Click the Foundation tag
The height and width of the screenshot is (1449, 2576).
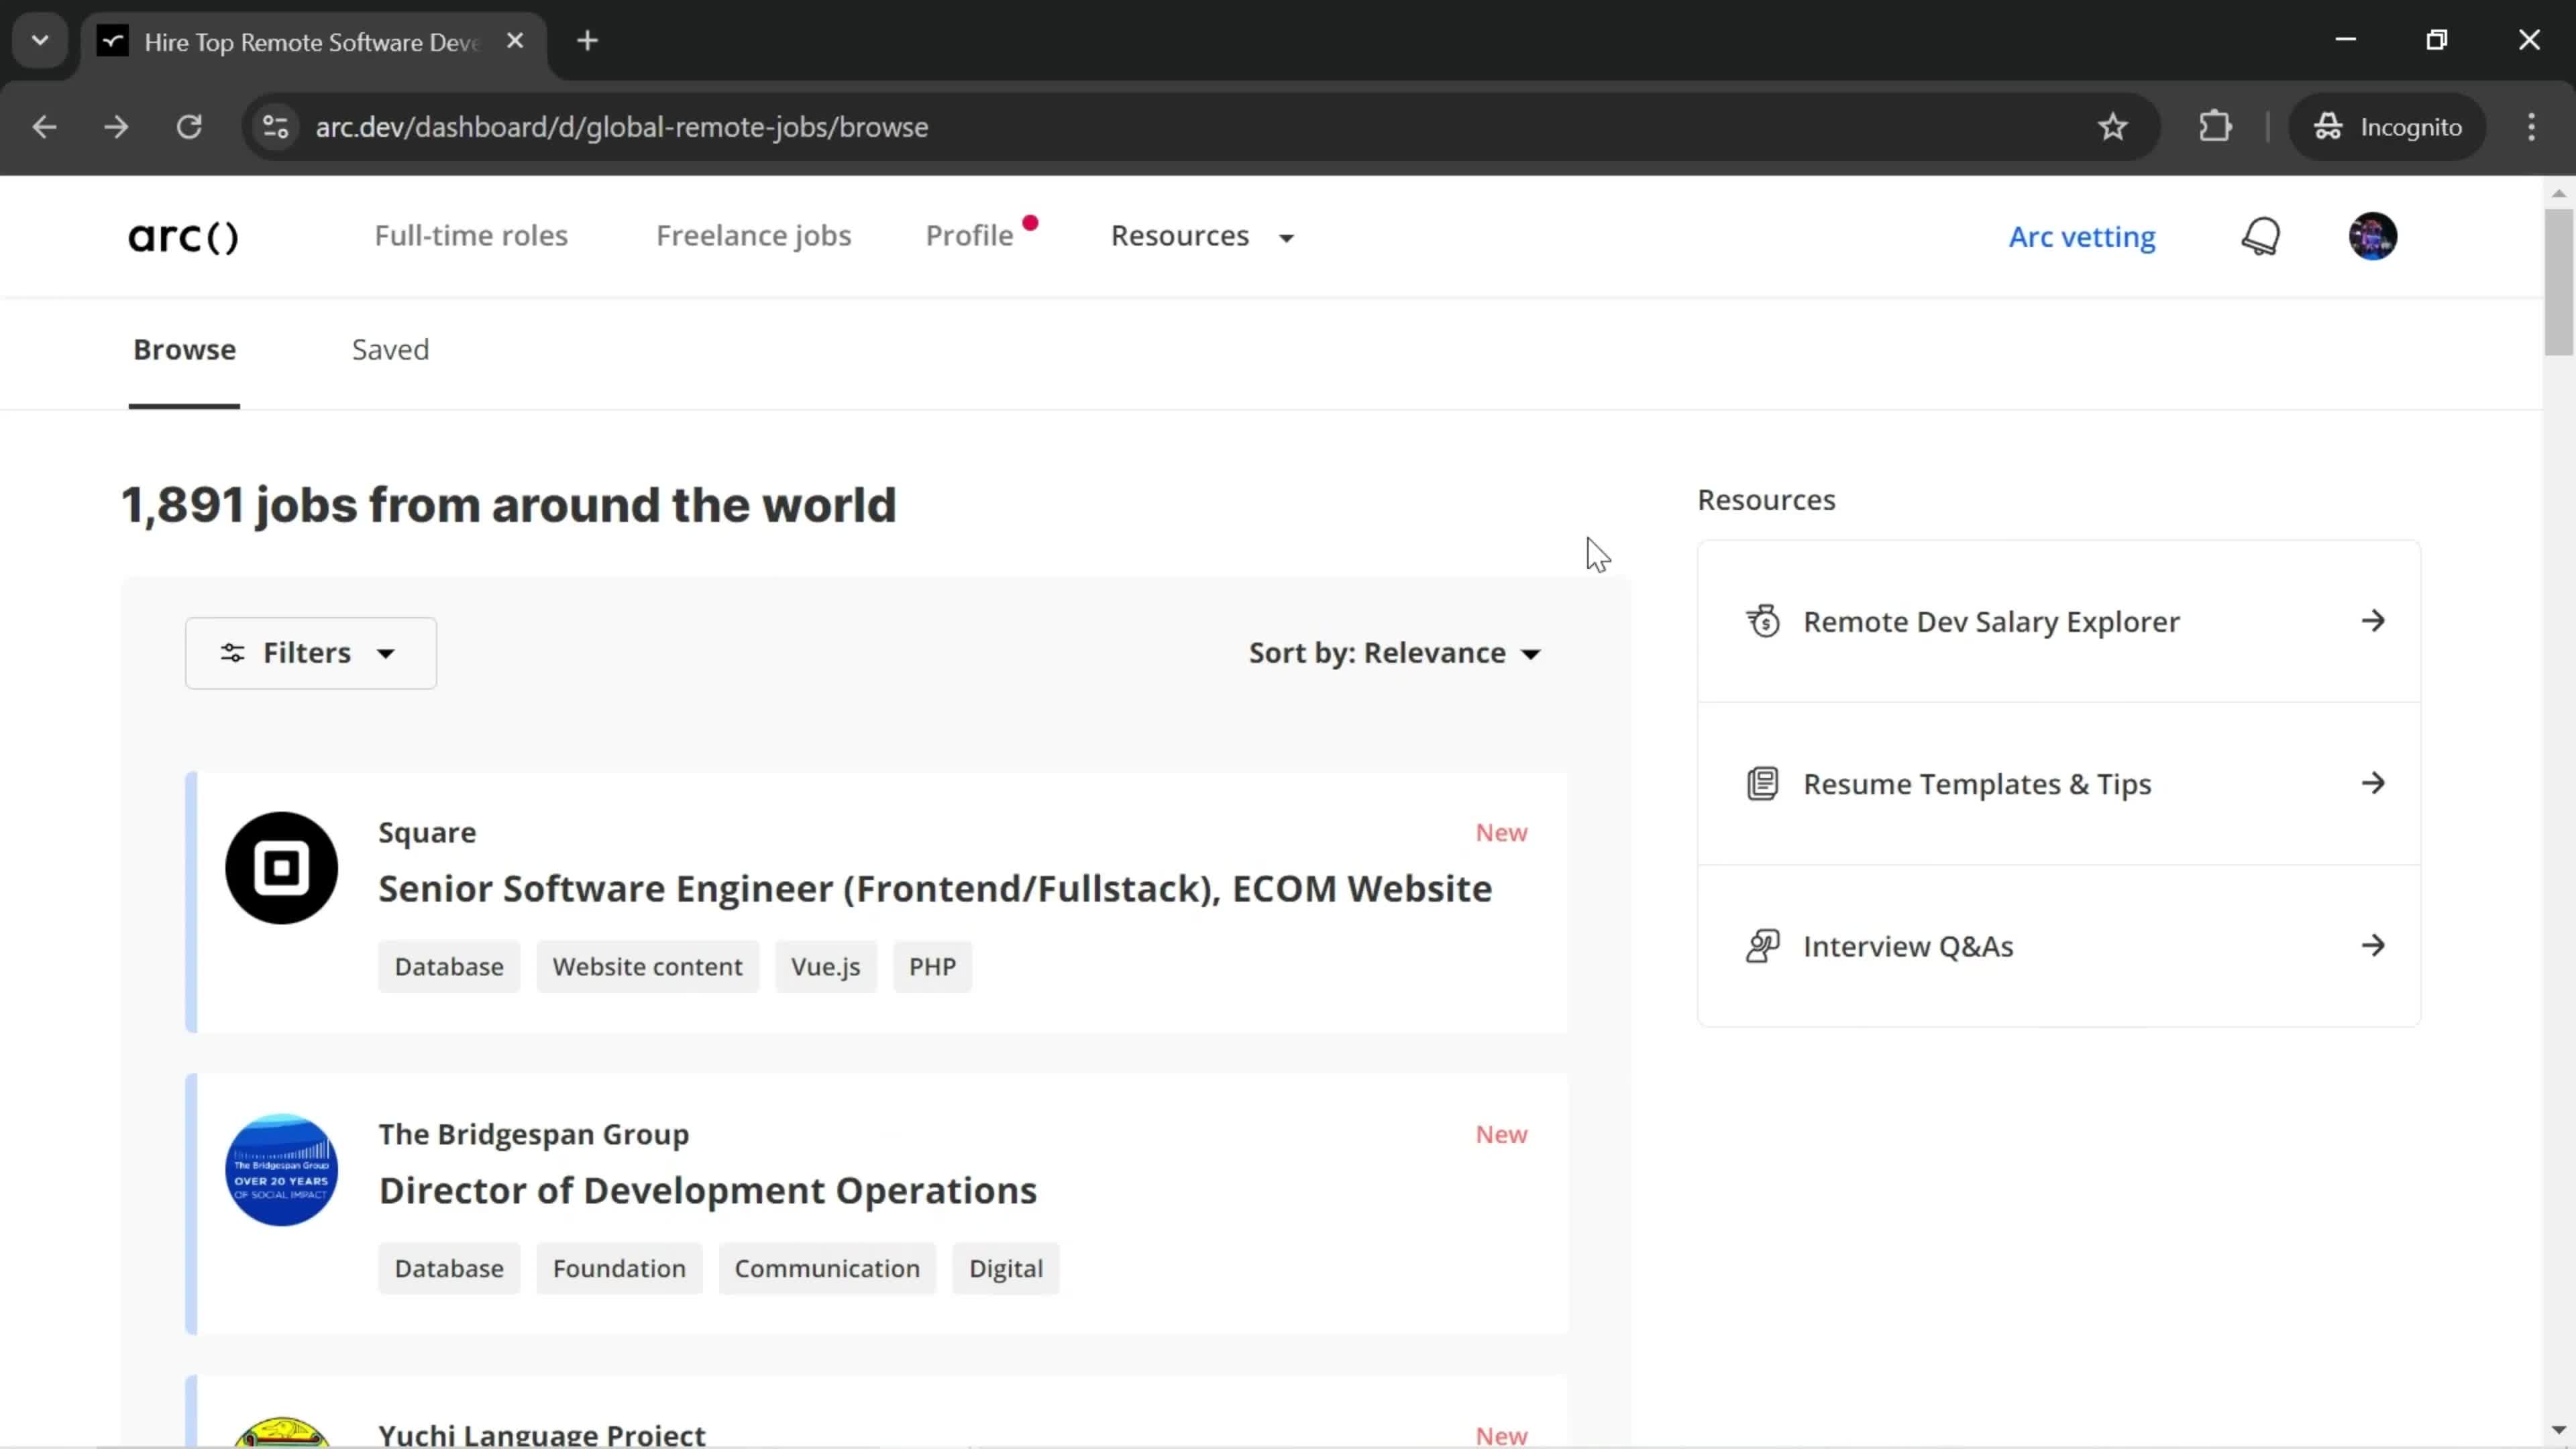click(619, 1269)
